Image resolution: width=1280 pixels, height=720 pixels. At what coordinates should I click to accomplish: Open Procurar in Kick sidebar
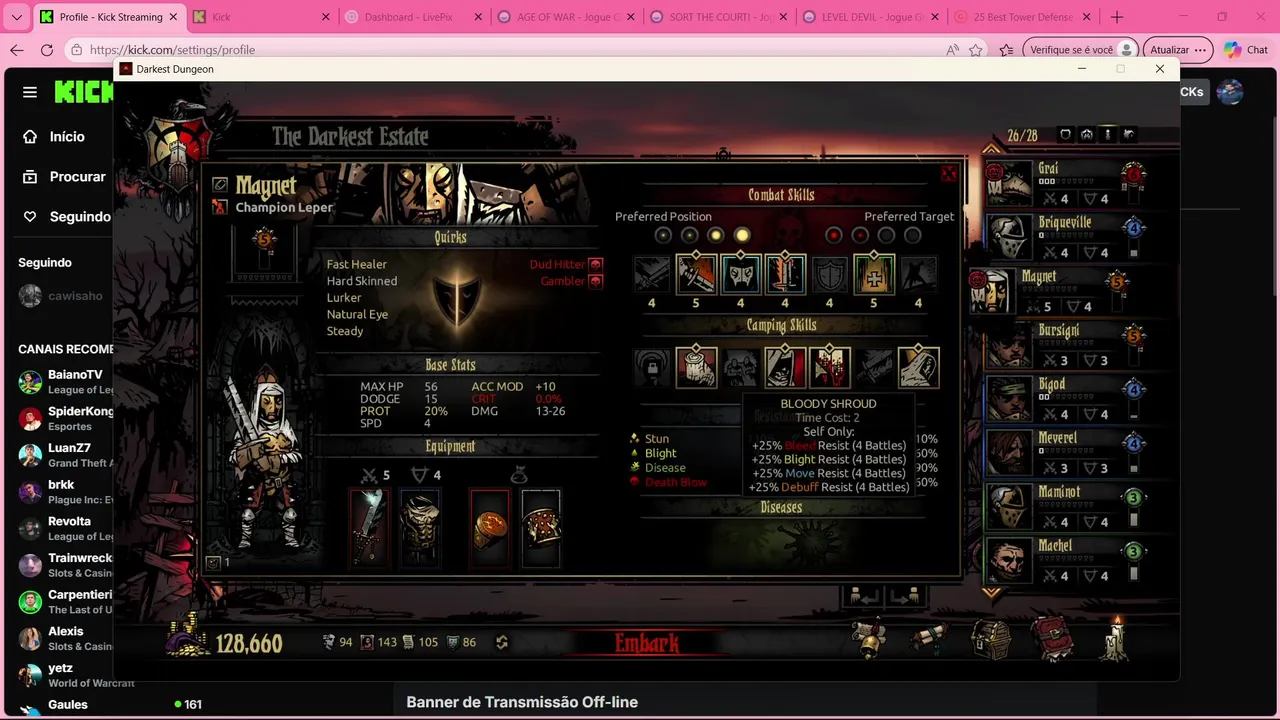(x=64, y=177)
